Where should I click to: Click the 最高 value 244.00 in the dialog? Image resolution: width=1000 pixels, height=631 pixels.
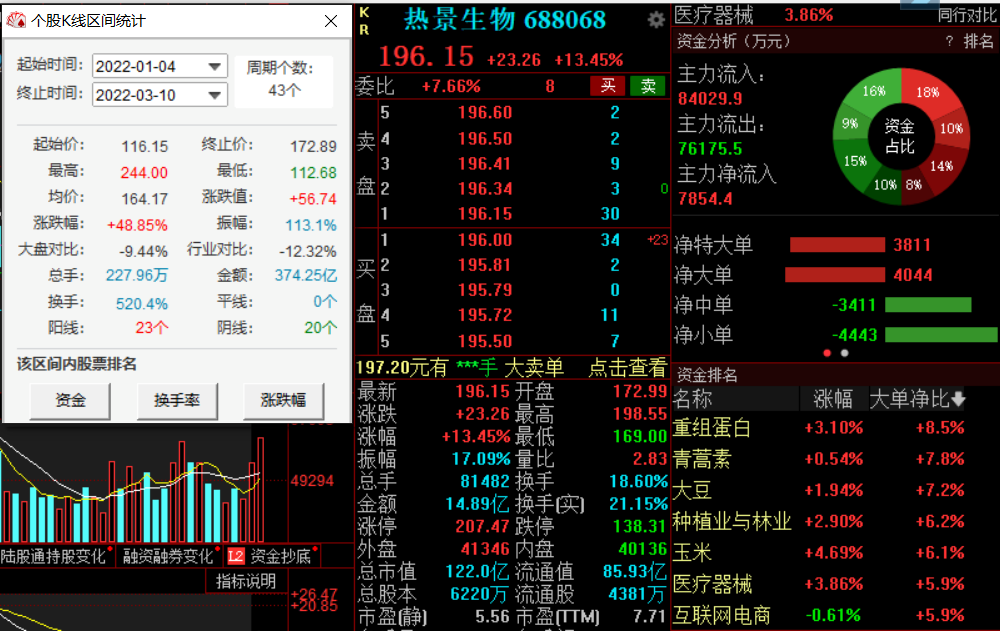[x=144, y=173]
